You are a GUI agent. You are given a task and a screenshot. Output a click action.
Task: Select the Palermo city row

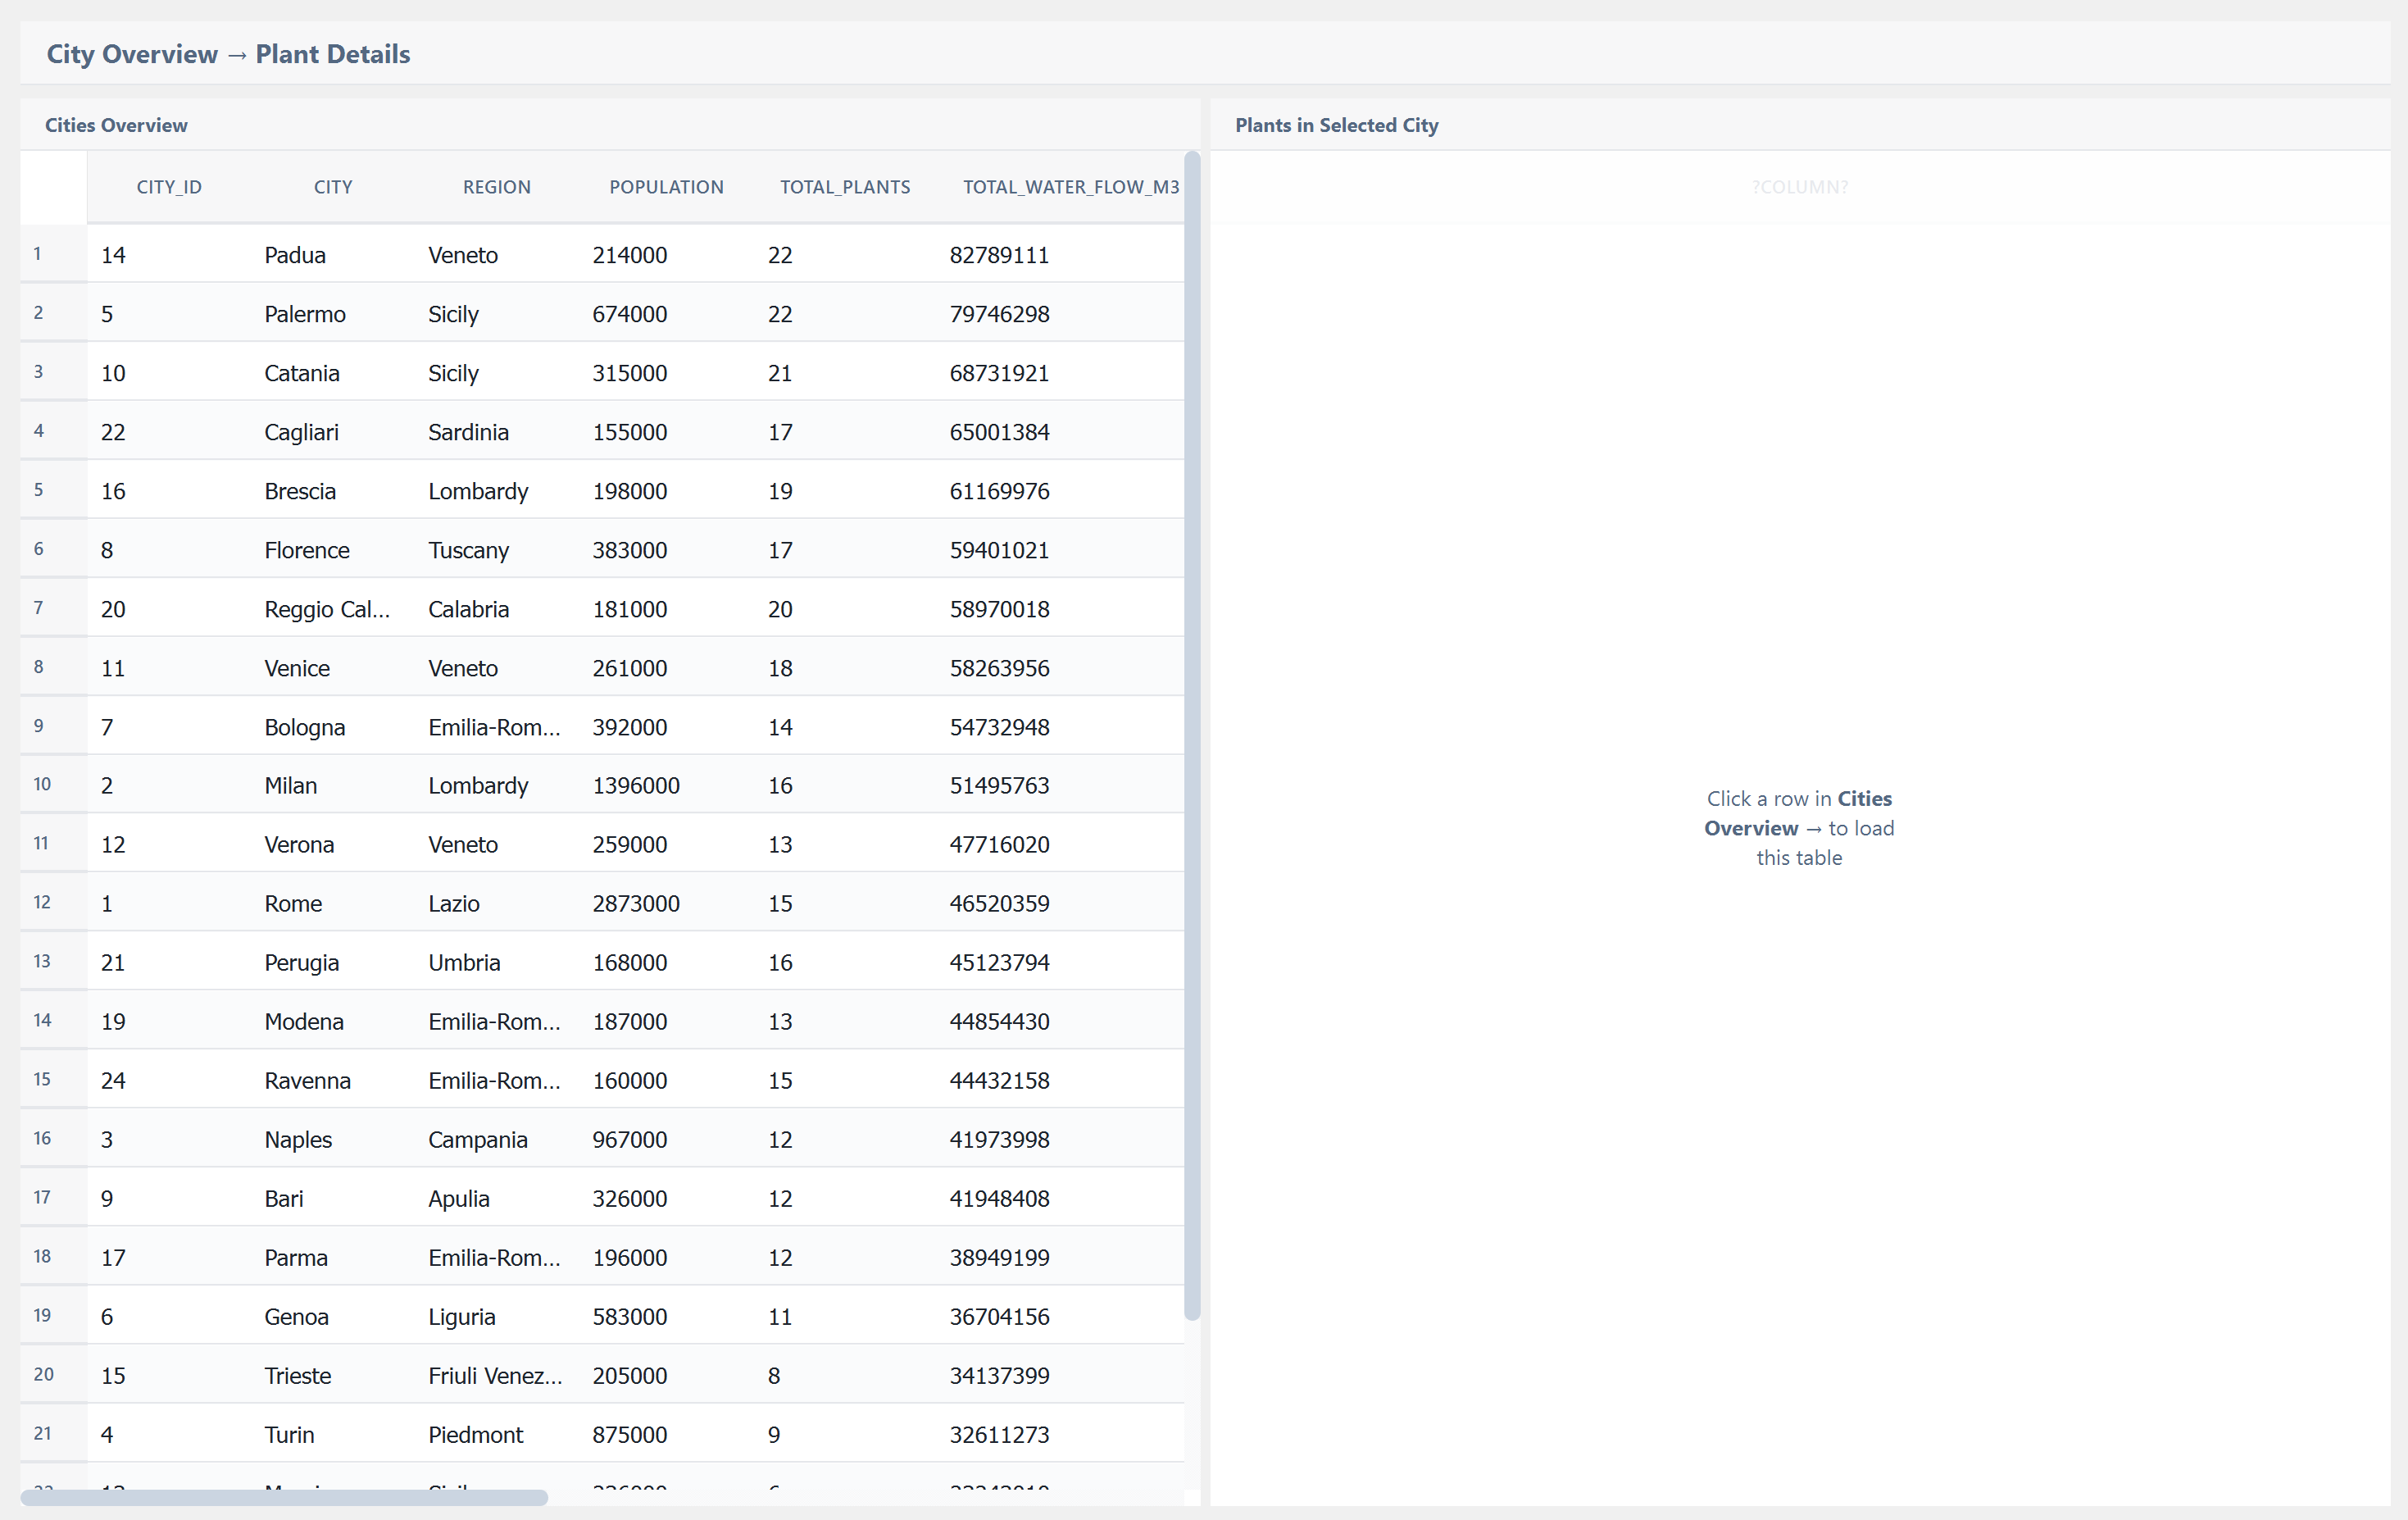pos(304,314)
